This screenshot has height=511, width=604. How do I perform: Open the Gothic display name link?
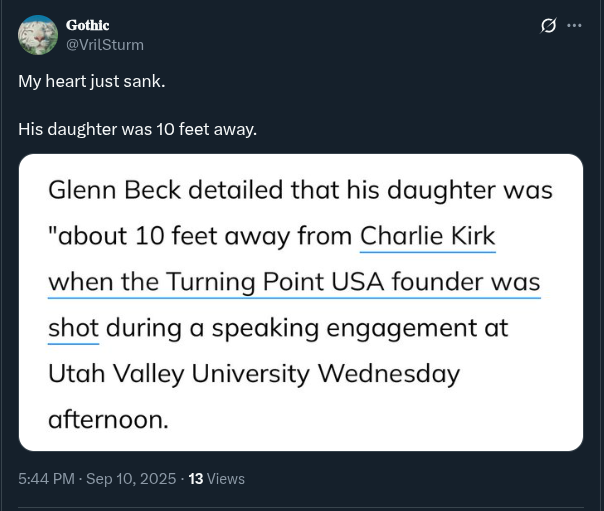[x=87, y=25]
